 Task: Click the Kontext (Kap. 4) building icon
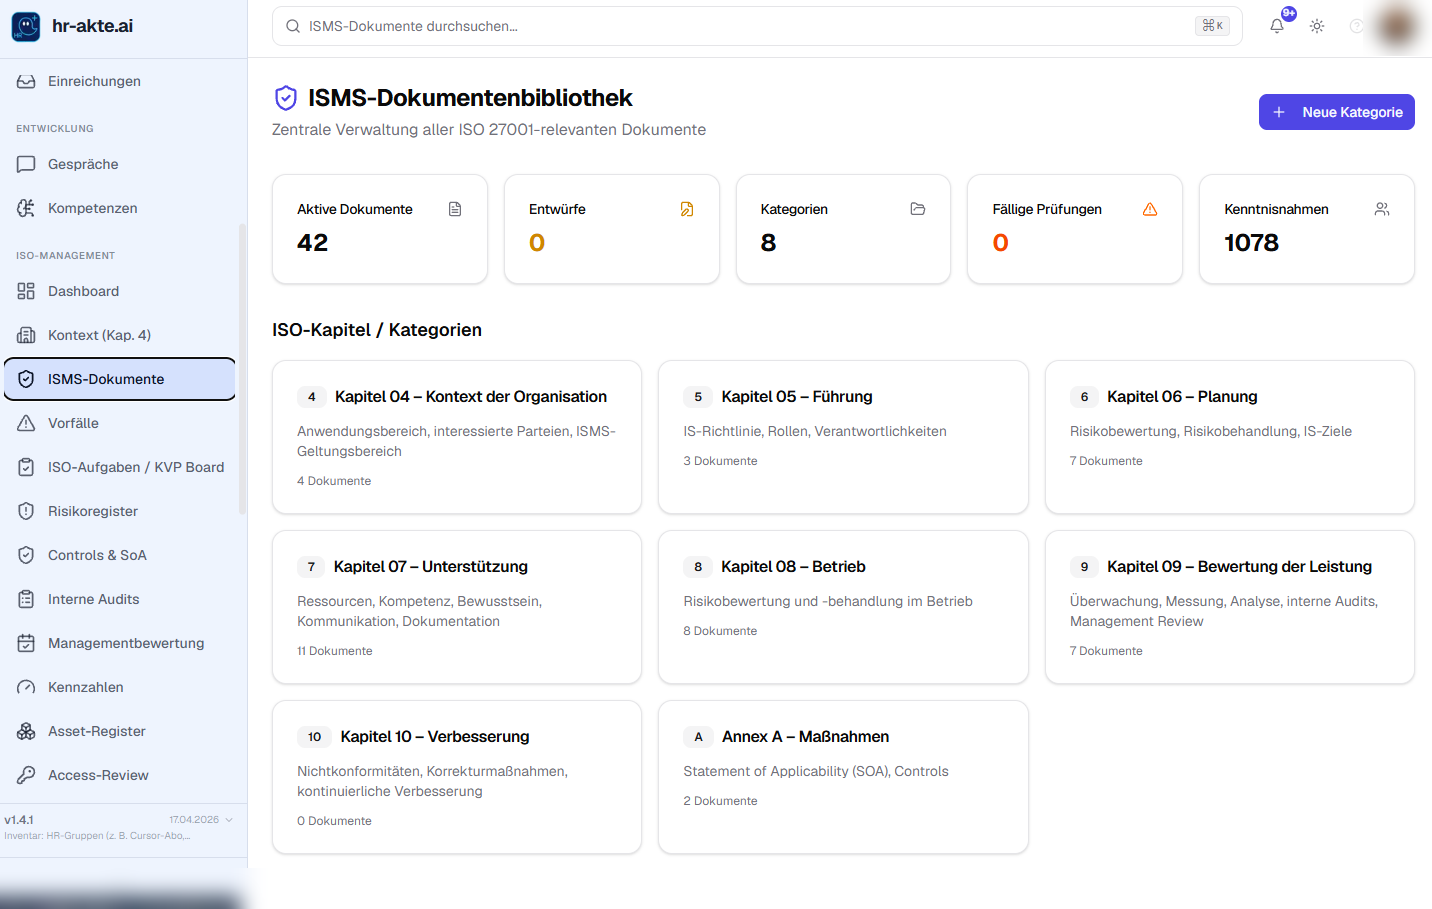click(26, 335)
